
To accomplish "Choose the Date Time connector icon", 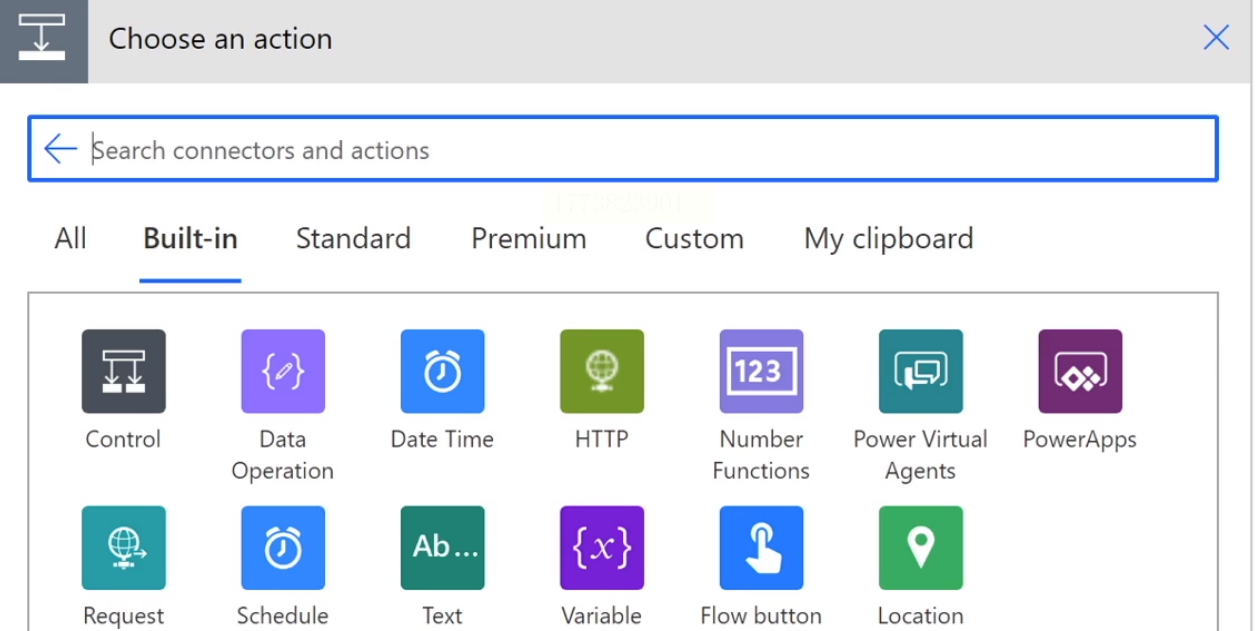I will point(442,372).
